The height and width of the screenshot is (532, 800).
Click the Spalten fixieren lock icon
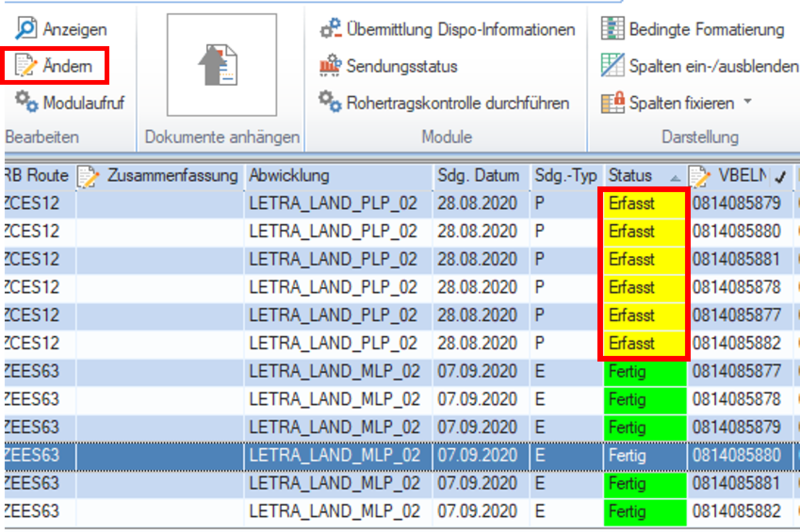click(613, 102)
